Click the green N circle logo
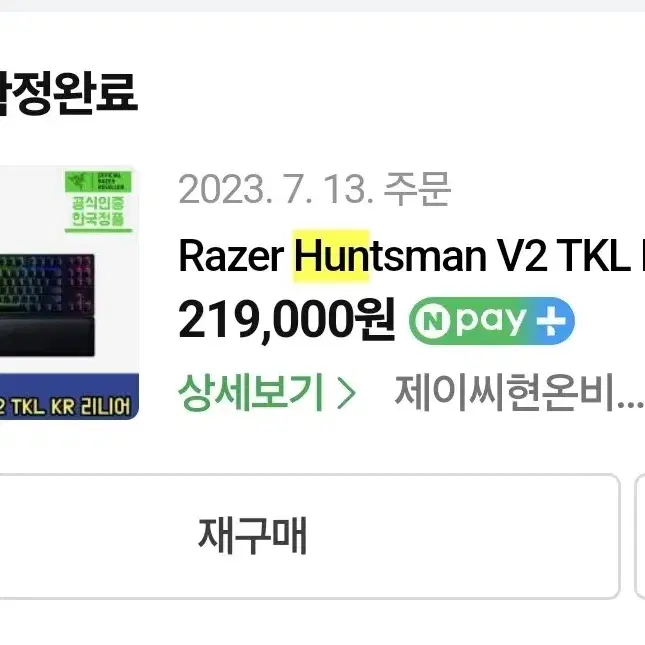The height and width of the screenshot is (645, 645). click(433, 321)
